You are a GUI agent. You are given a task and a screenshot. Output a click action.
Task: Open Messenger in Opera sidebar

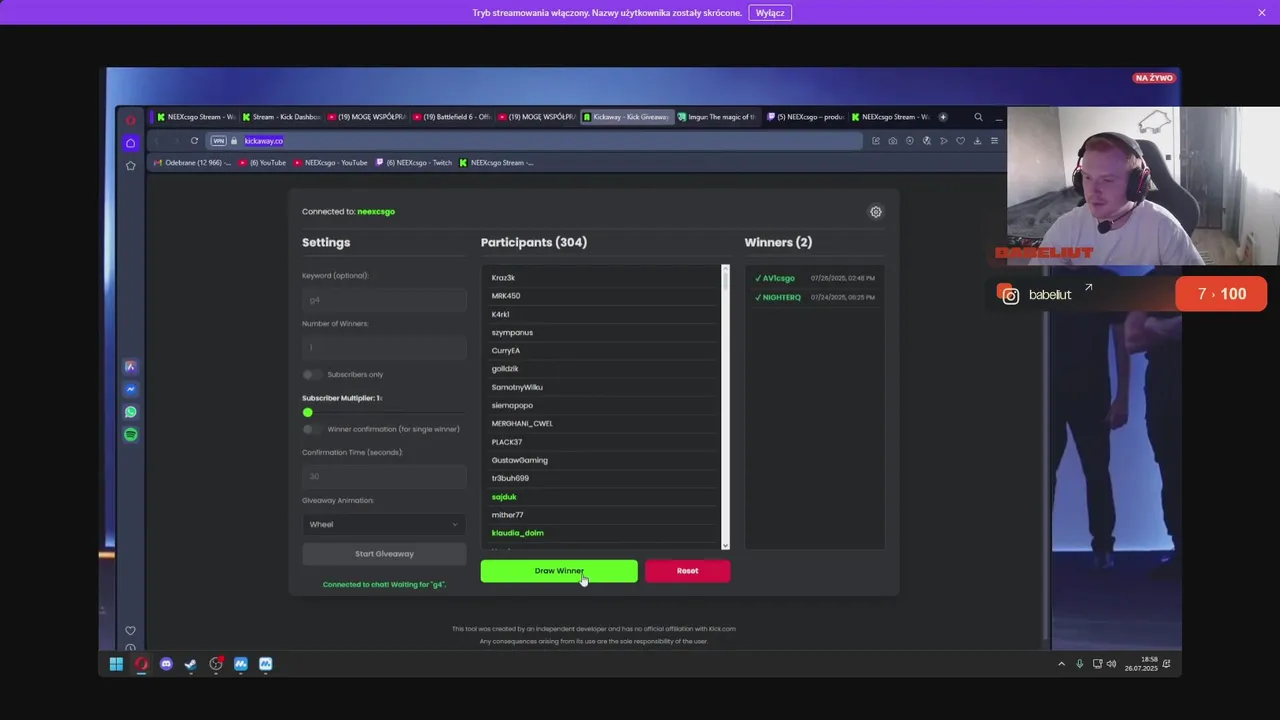click(130, 390)
